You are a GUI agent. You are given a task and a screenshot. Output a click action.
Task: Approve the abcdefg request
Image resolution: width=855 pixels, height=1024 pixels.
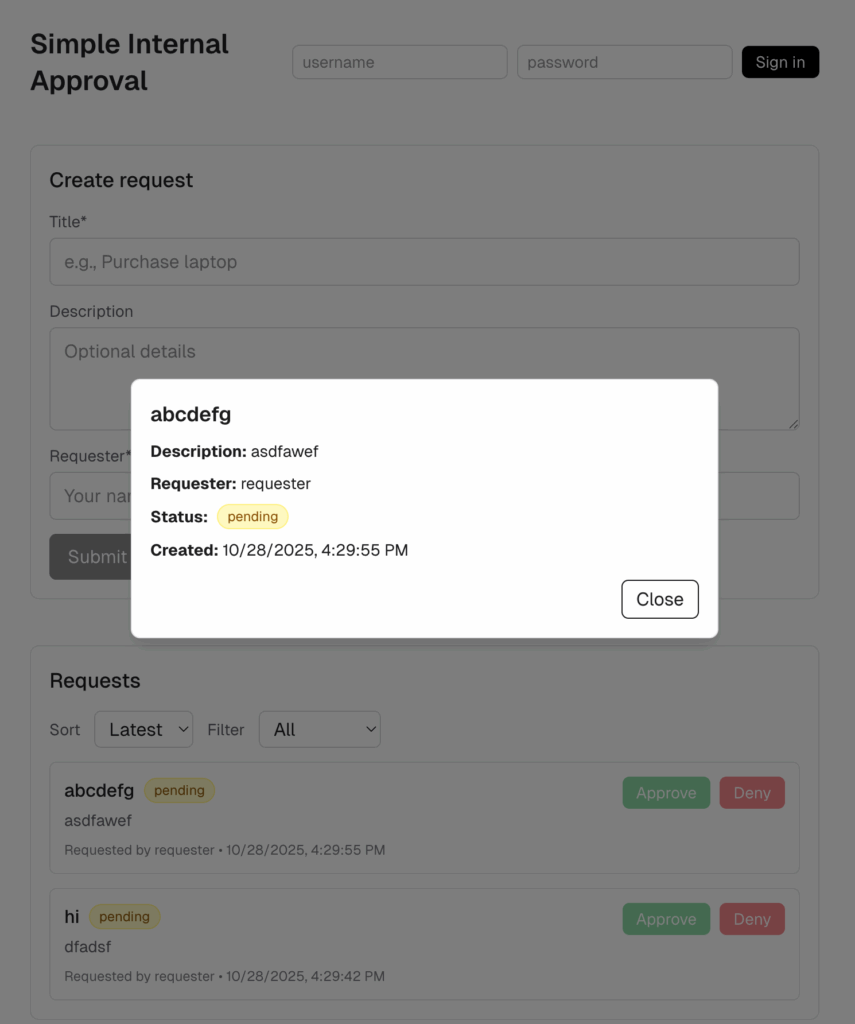[666, 793]
